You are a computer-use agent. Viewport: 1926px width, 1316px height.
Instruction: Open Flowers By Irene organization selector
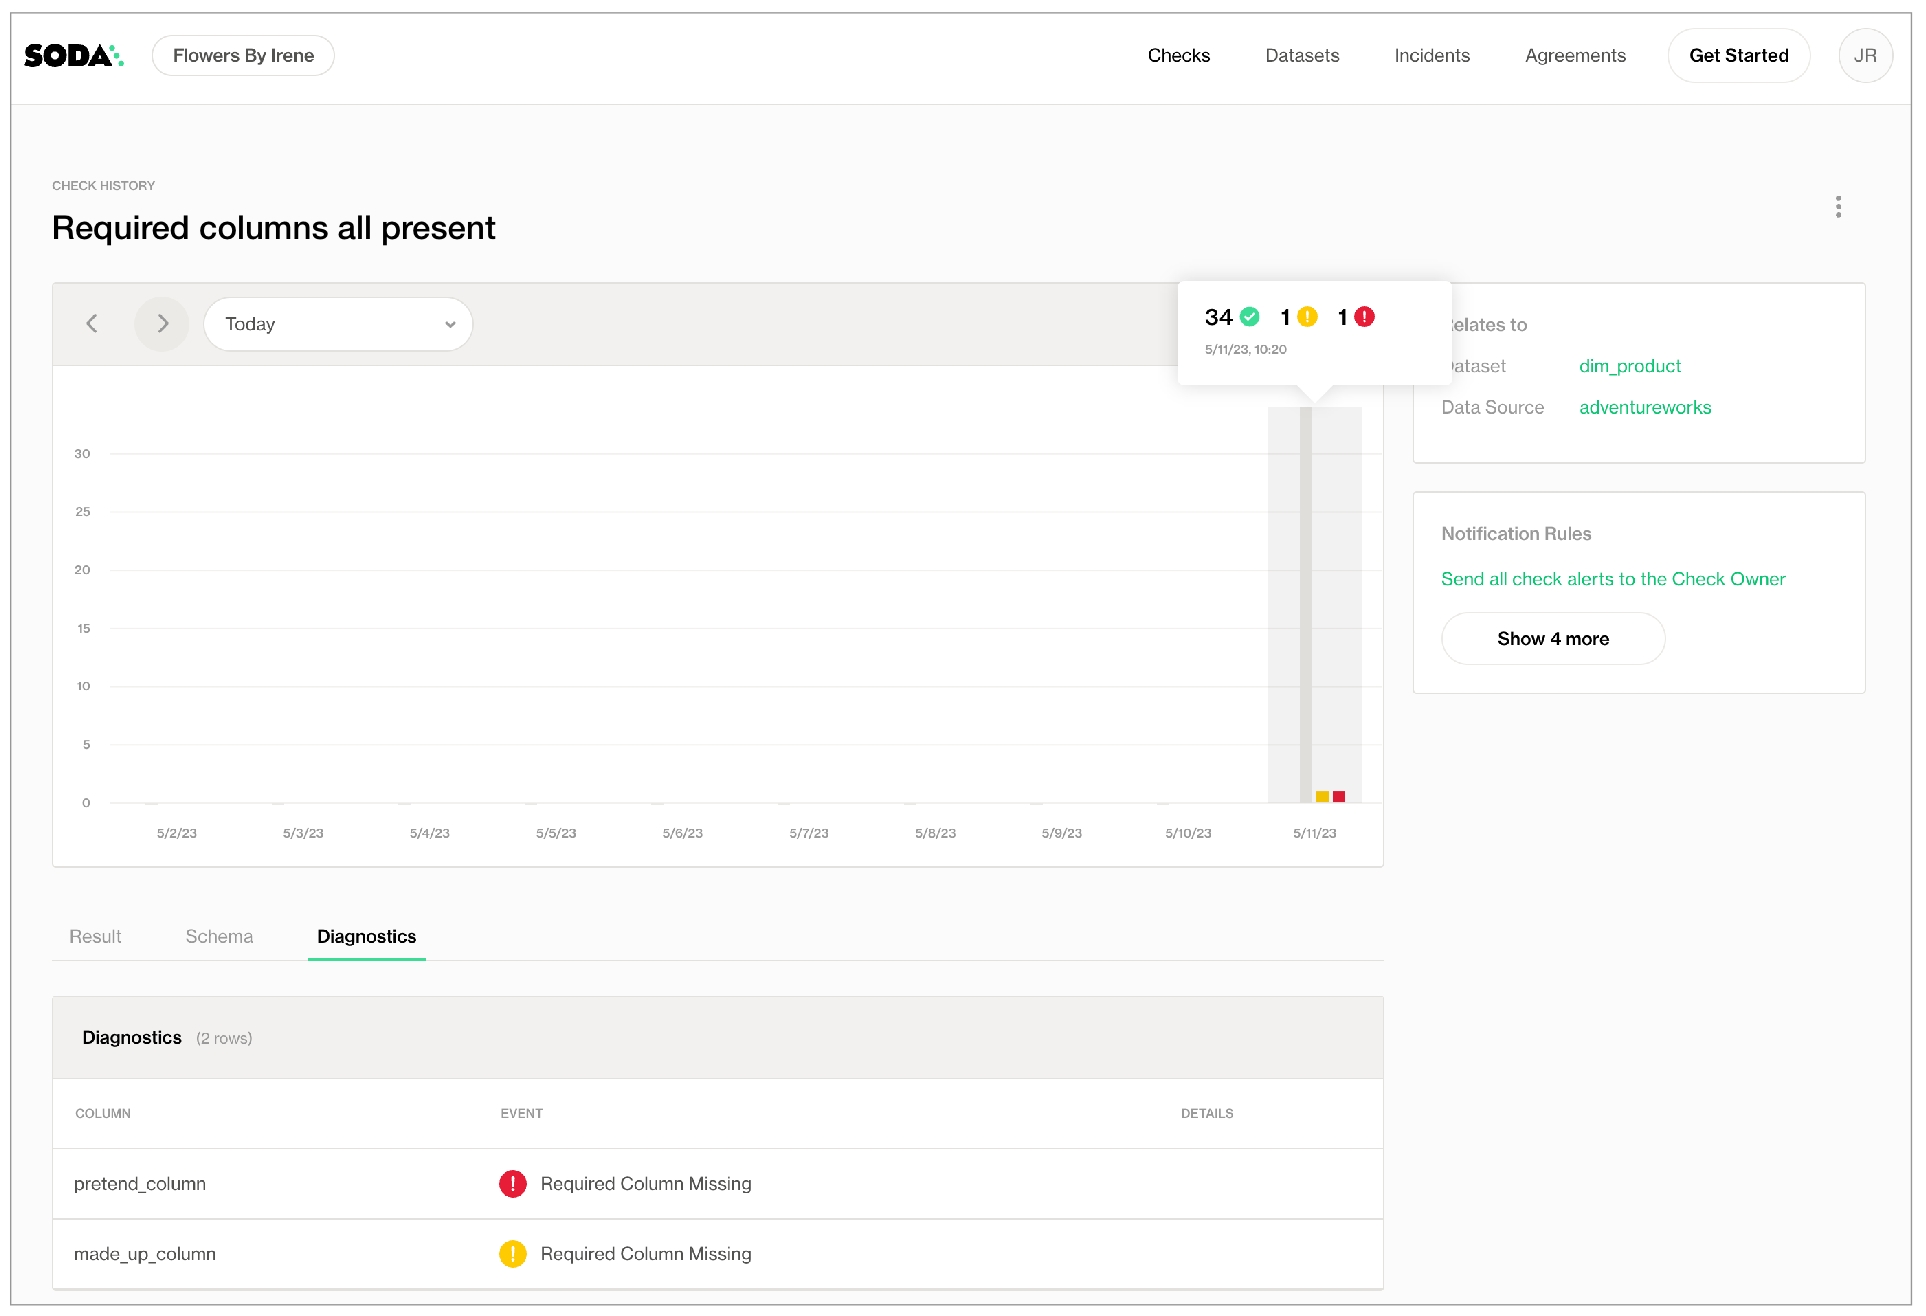coord(243,56)
